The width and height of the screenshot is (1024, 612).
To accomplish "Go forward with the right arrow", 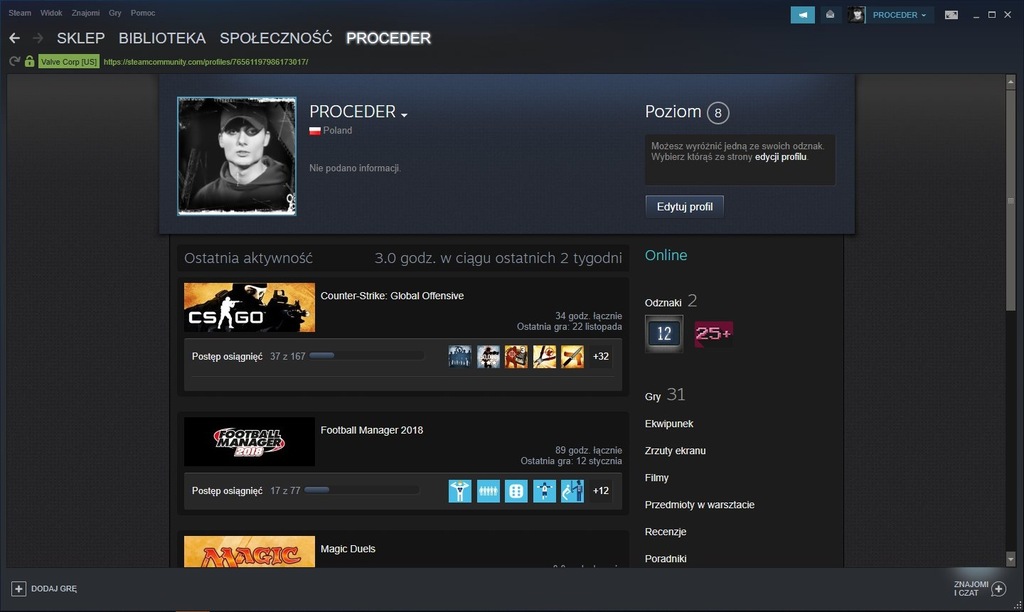I will tap(38, 39).
